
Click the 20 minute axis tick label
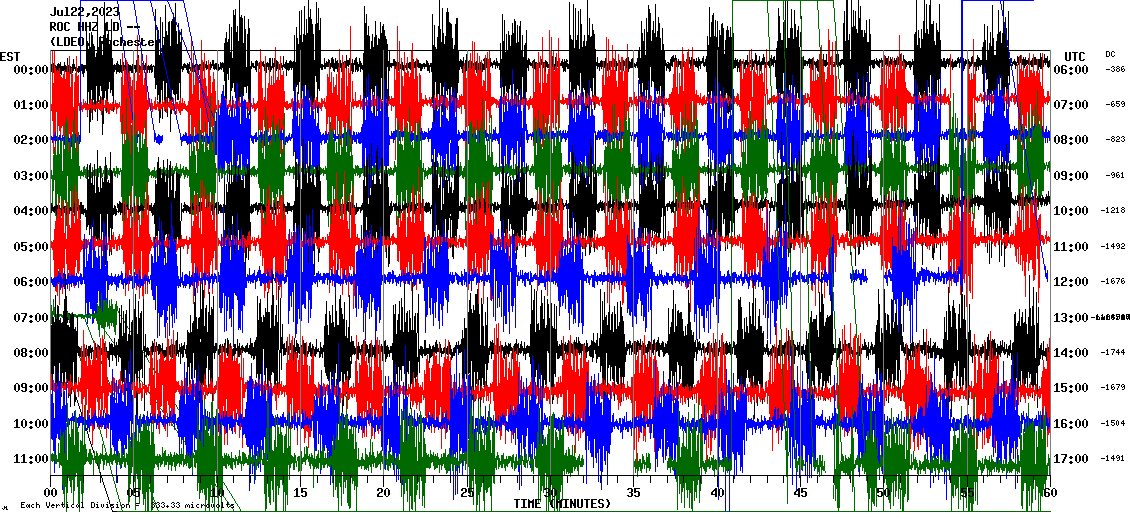point(383,493)
